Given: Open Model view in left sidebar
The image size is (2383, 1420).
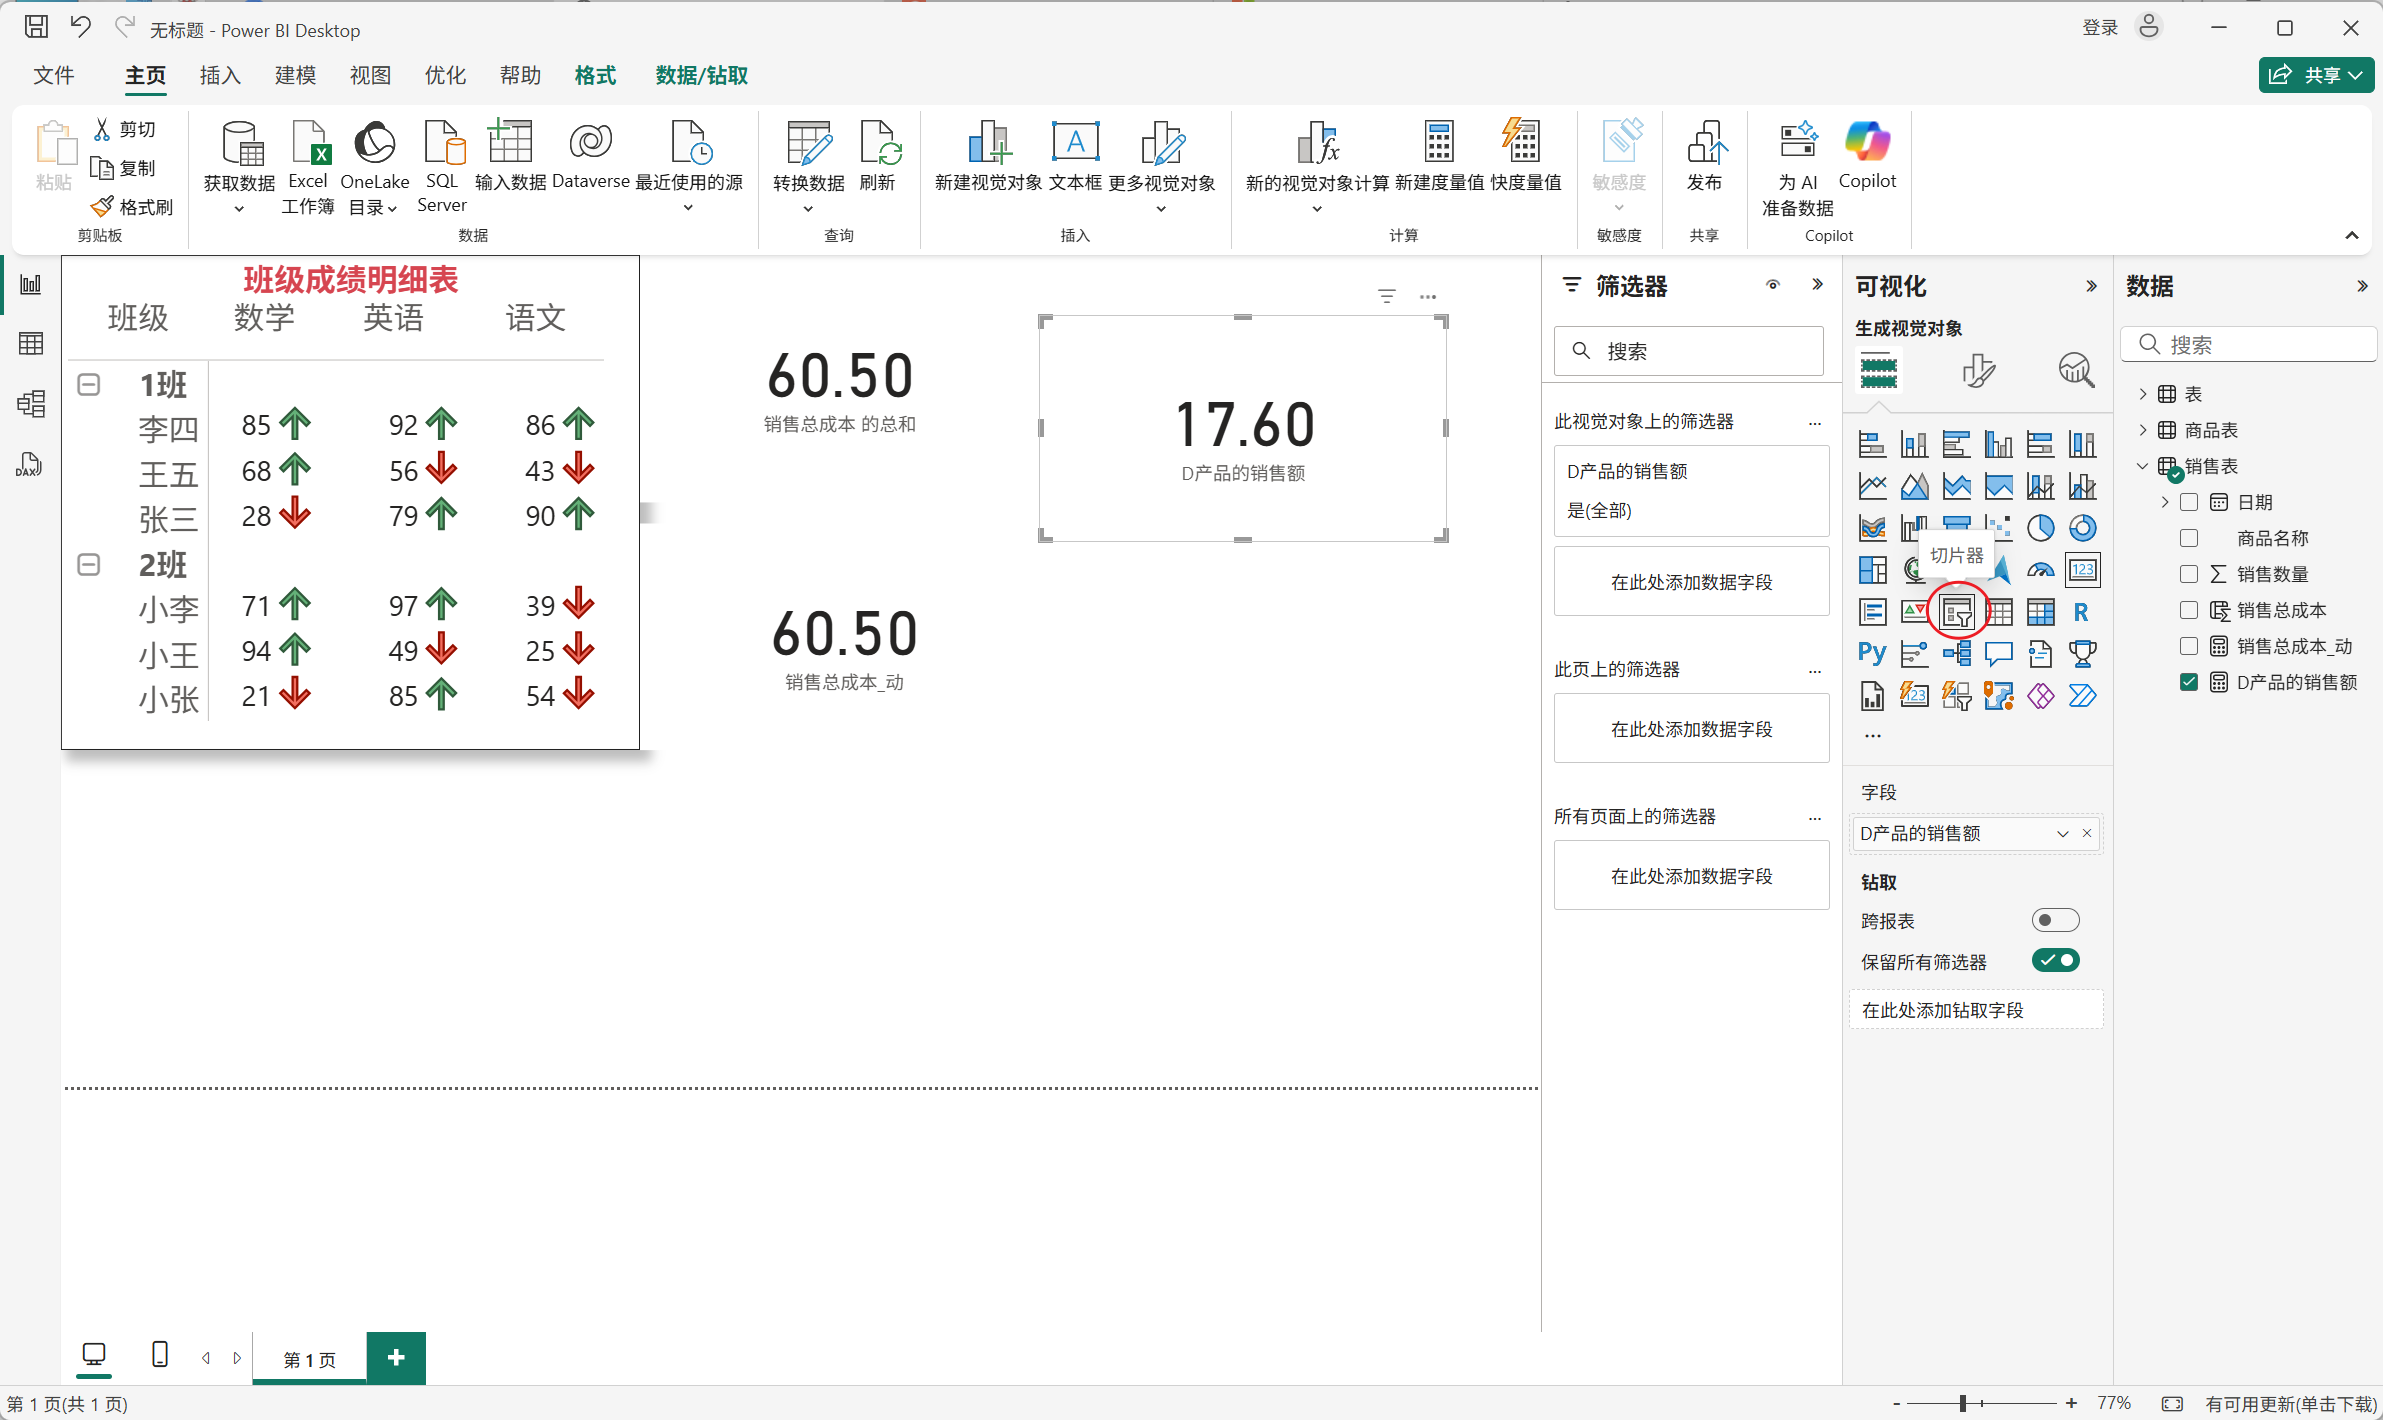Looking at the screenshot, I should click(x=31, y=404).
